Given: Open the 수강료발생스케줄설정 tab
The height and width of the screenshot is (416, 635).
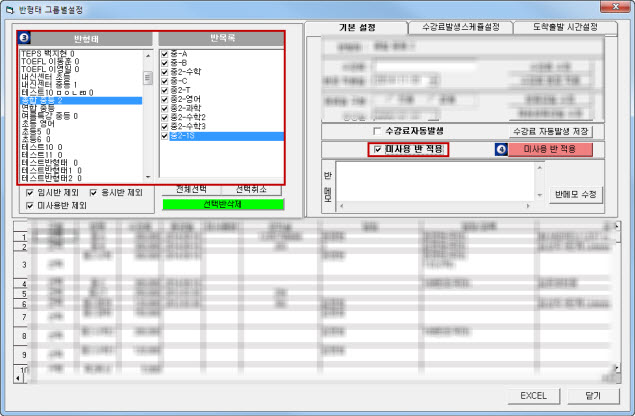Looking at the screenshot, I should click(460, 27).
